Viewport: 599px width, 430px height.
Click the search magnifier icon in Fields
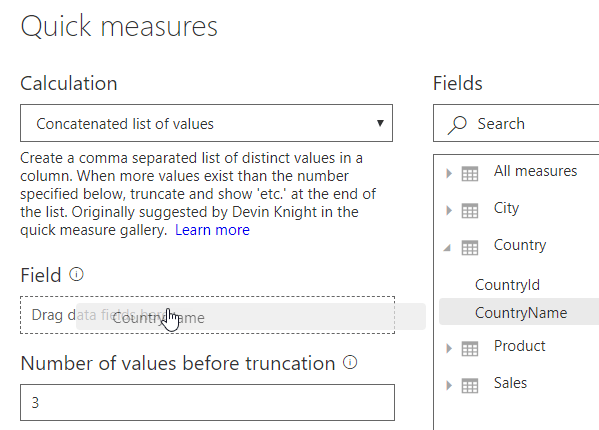pyautogui.click(x=457, y=125)
